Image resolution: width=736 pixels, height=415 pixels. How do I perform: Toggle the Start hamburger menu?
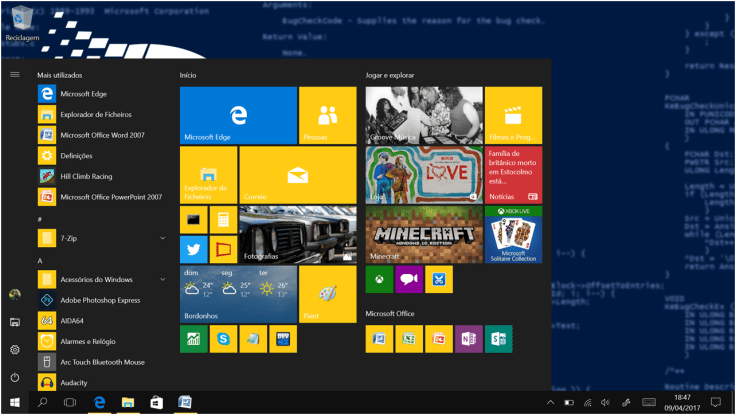pyautogui.click(x=15, y=74)
